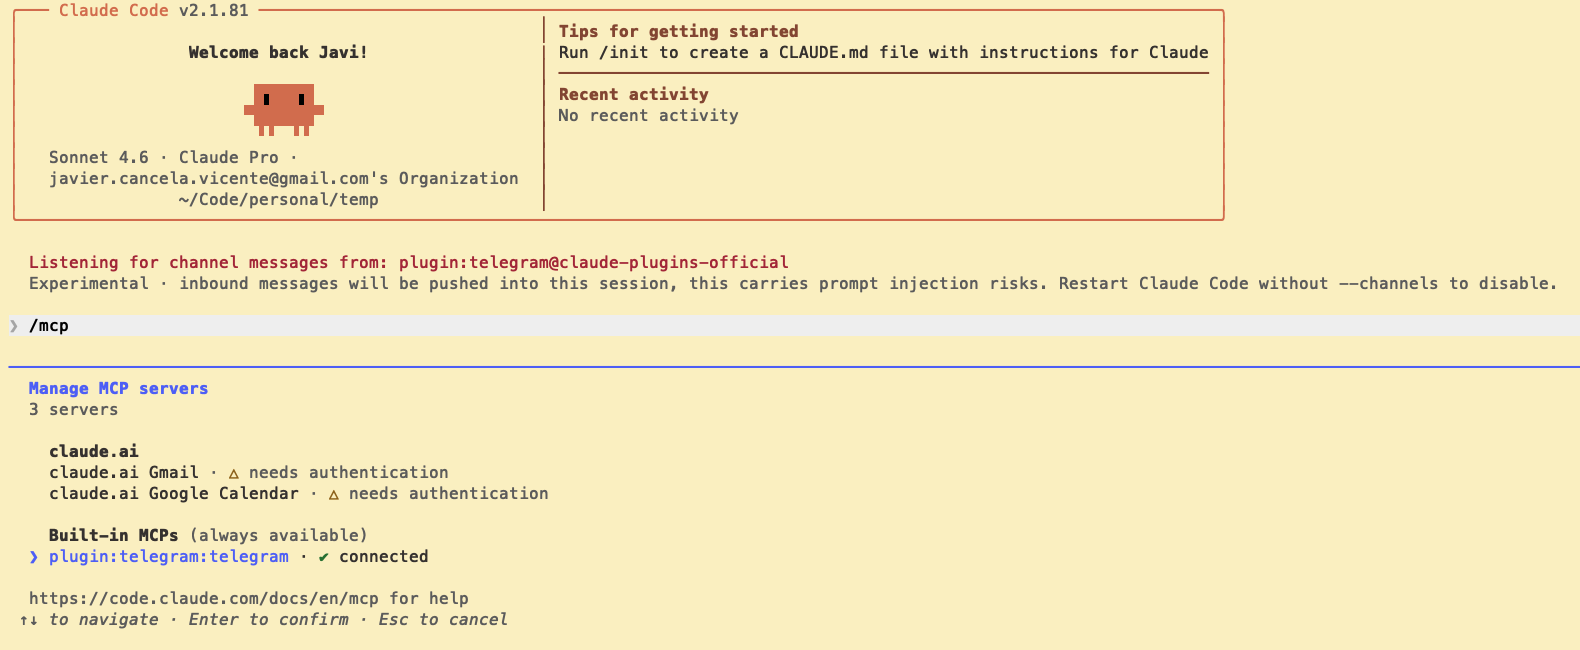Toggle the plugin:telegram:telegram connection
The image size is (1580, 650).
tap(169, 556)
